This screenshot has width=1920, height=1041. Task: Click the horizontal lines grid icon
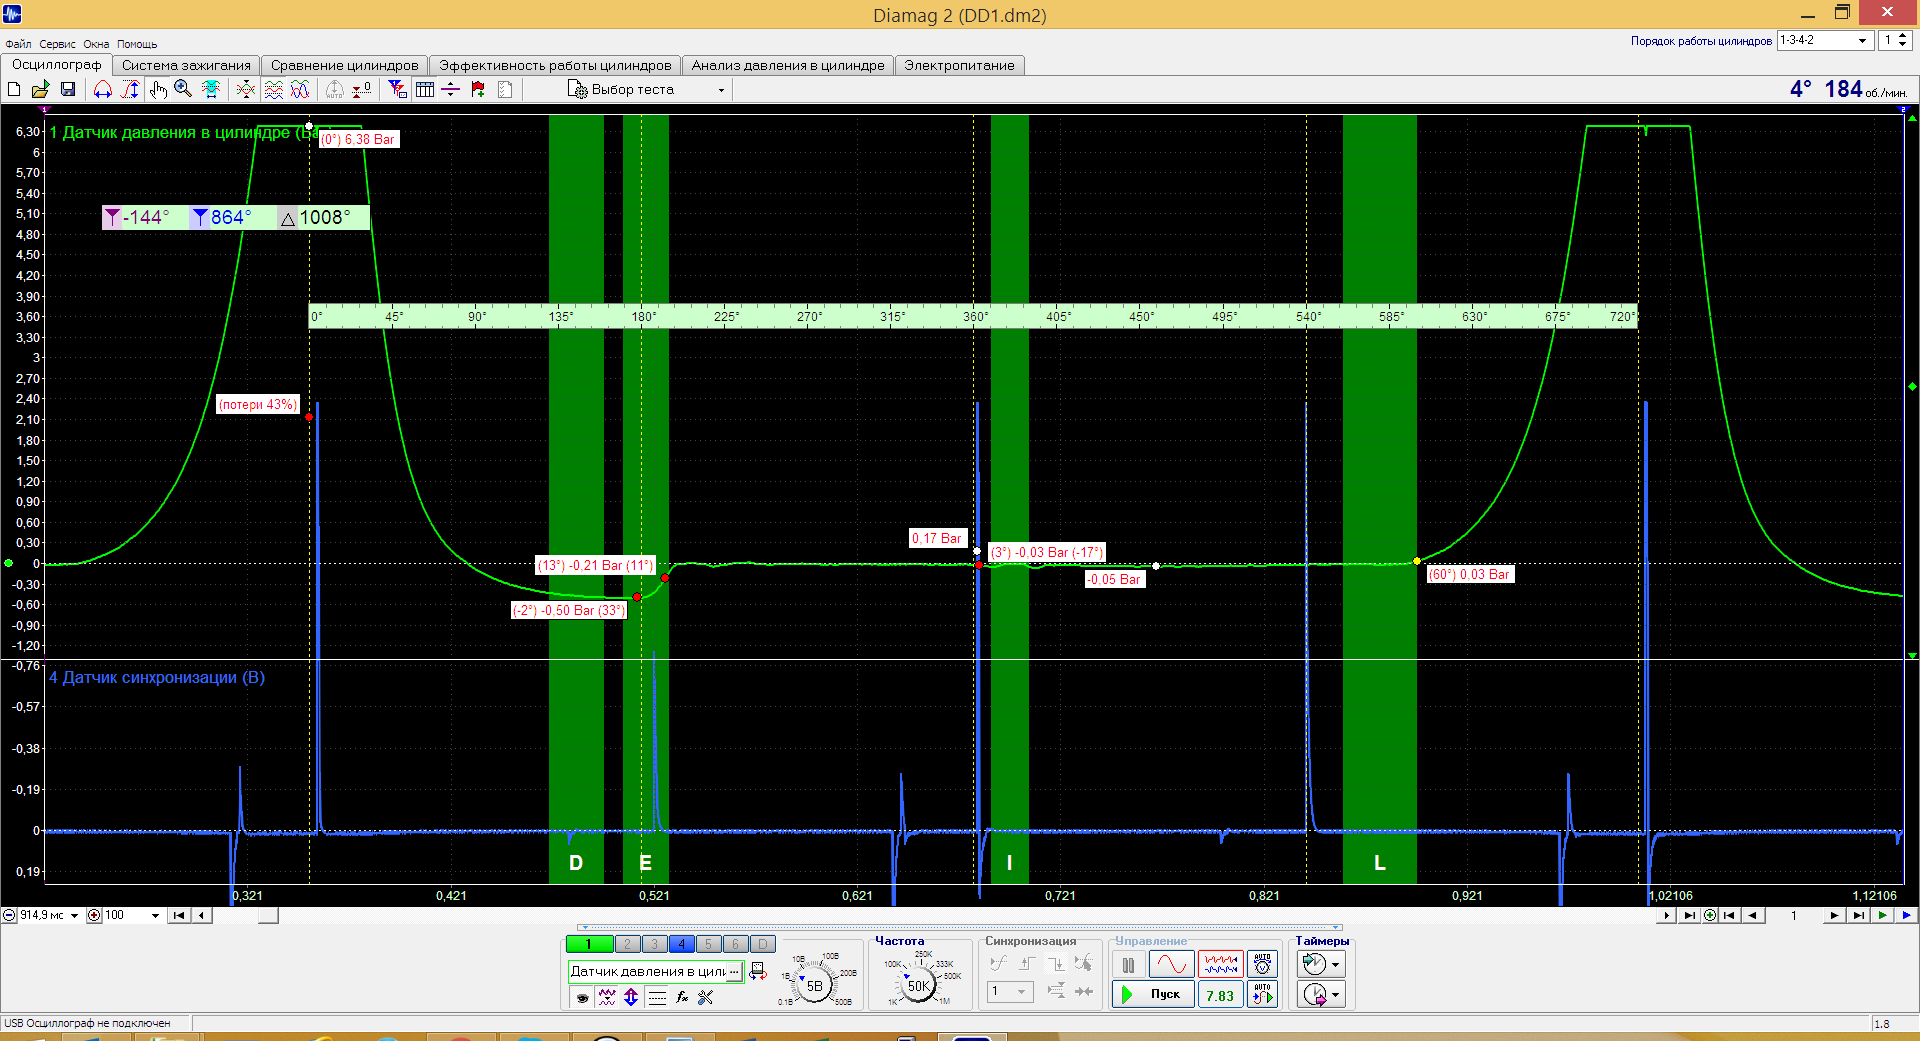pyautogui.click(x=657, y=997)
